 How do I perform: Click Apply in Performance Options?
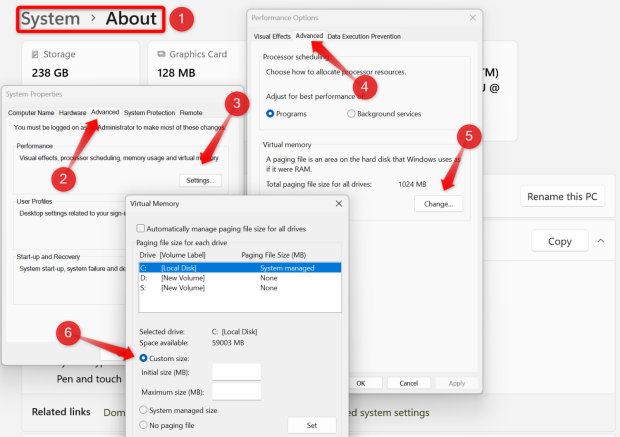click(457, 383)
